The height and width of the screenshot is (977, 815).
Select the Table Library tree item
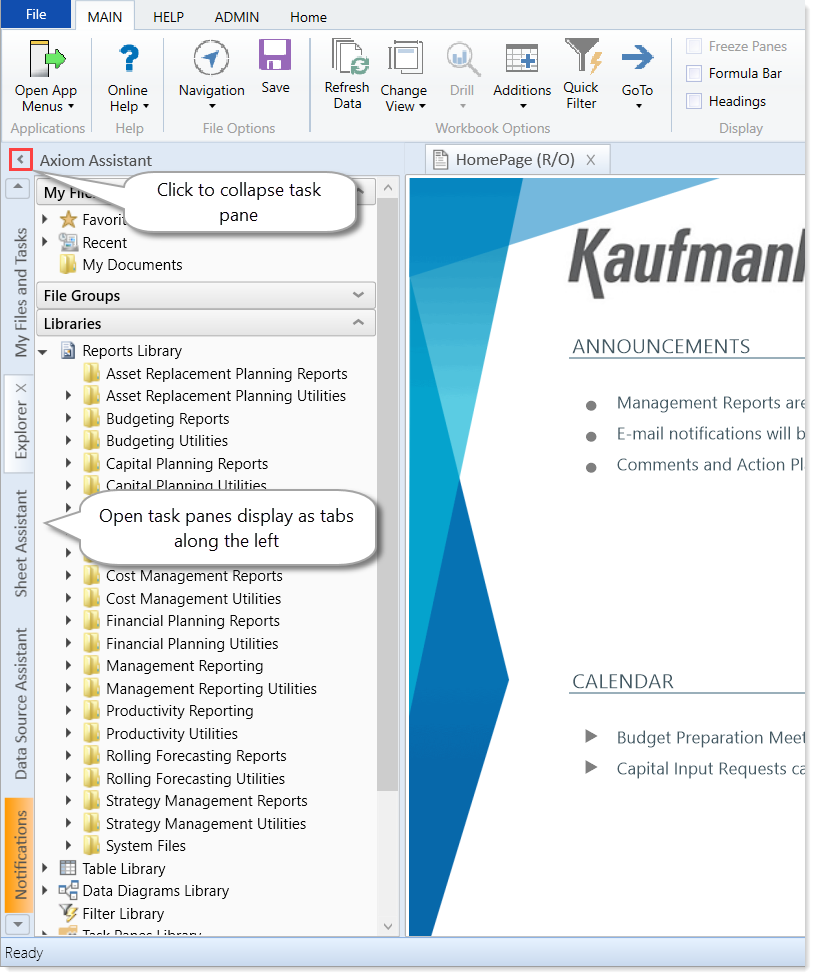coord(123,868)
